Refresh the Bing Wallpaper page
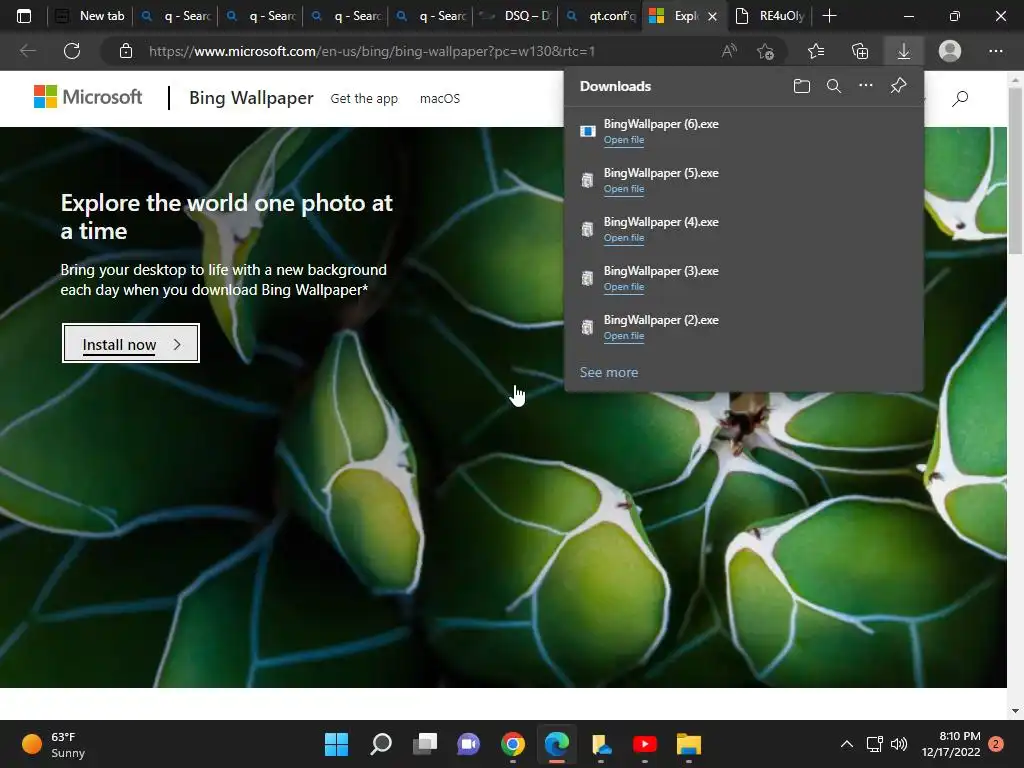Image resolution: width=1024 pixels, height=768 pixels. click(72, 51)
